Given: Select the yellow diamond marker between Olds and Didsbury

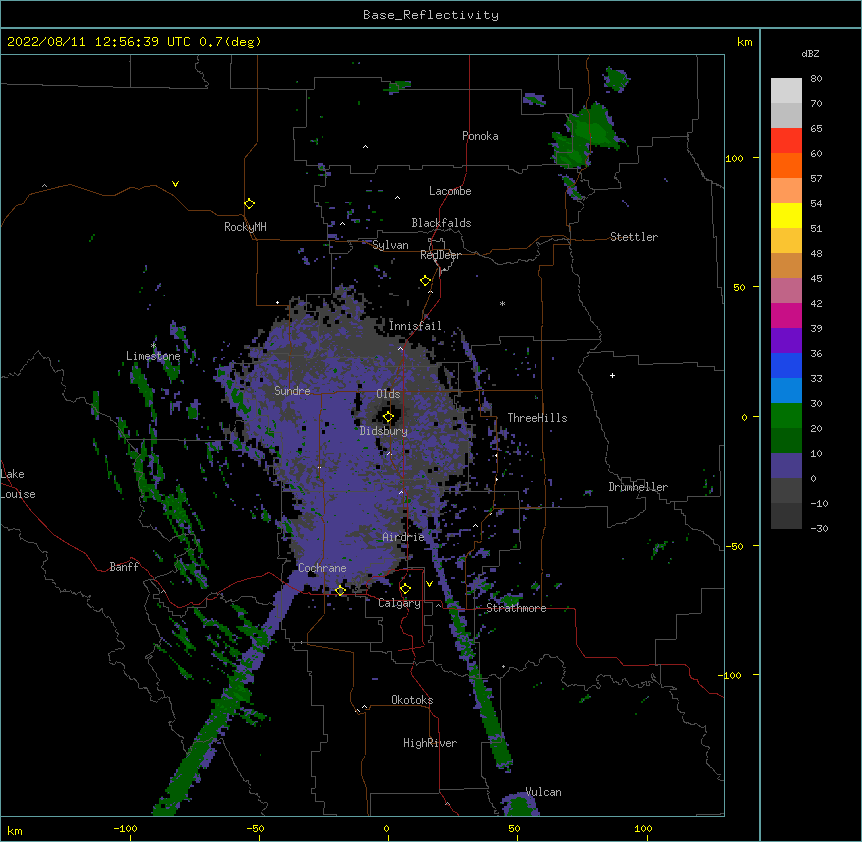Looking at the screenshot, I should click(388, 416).
